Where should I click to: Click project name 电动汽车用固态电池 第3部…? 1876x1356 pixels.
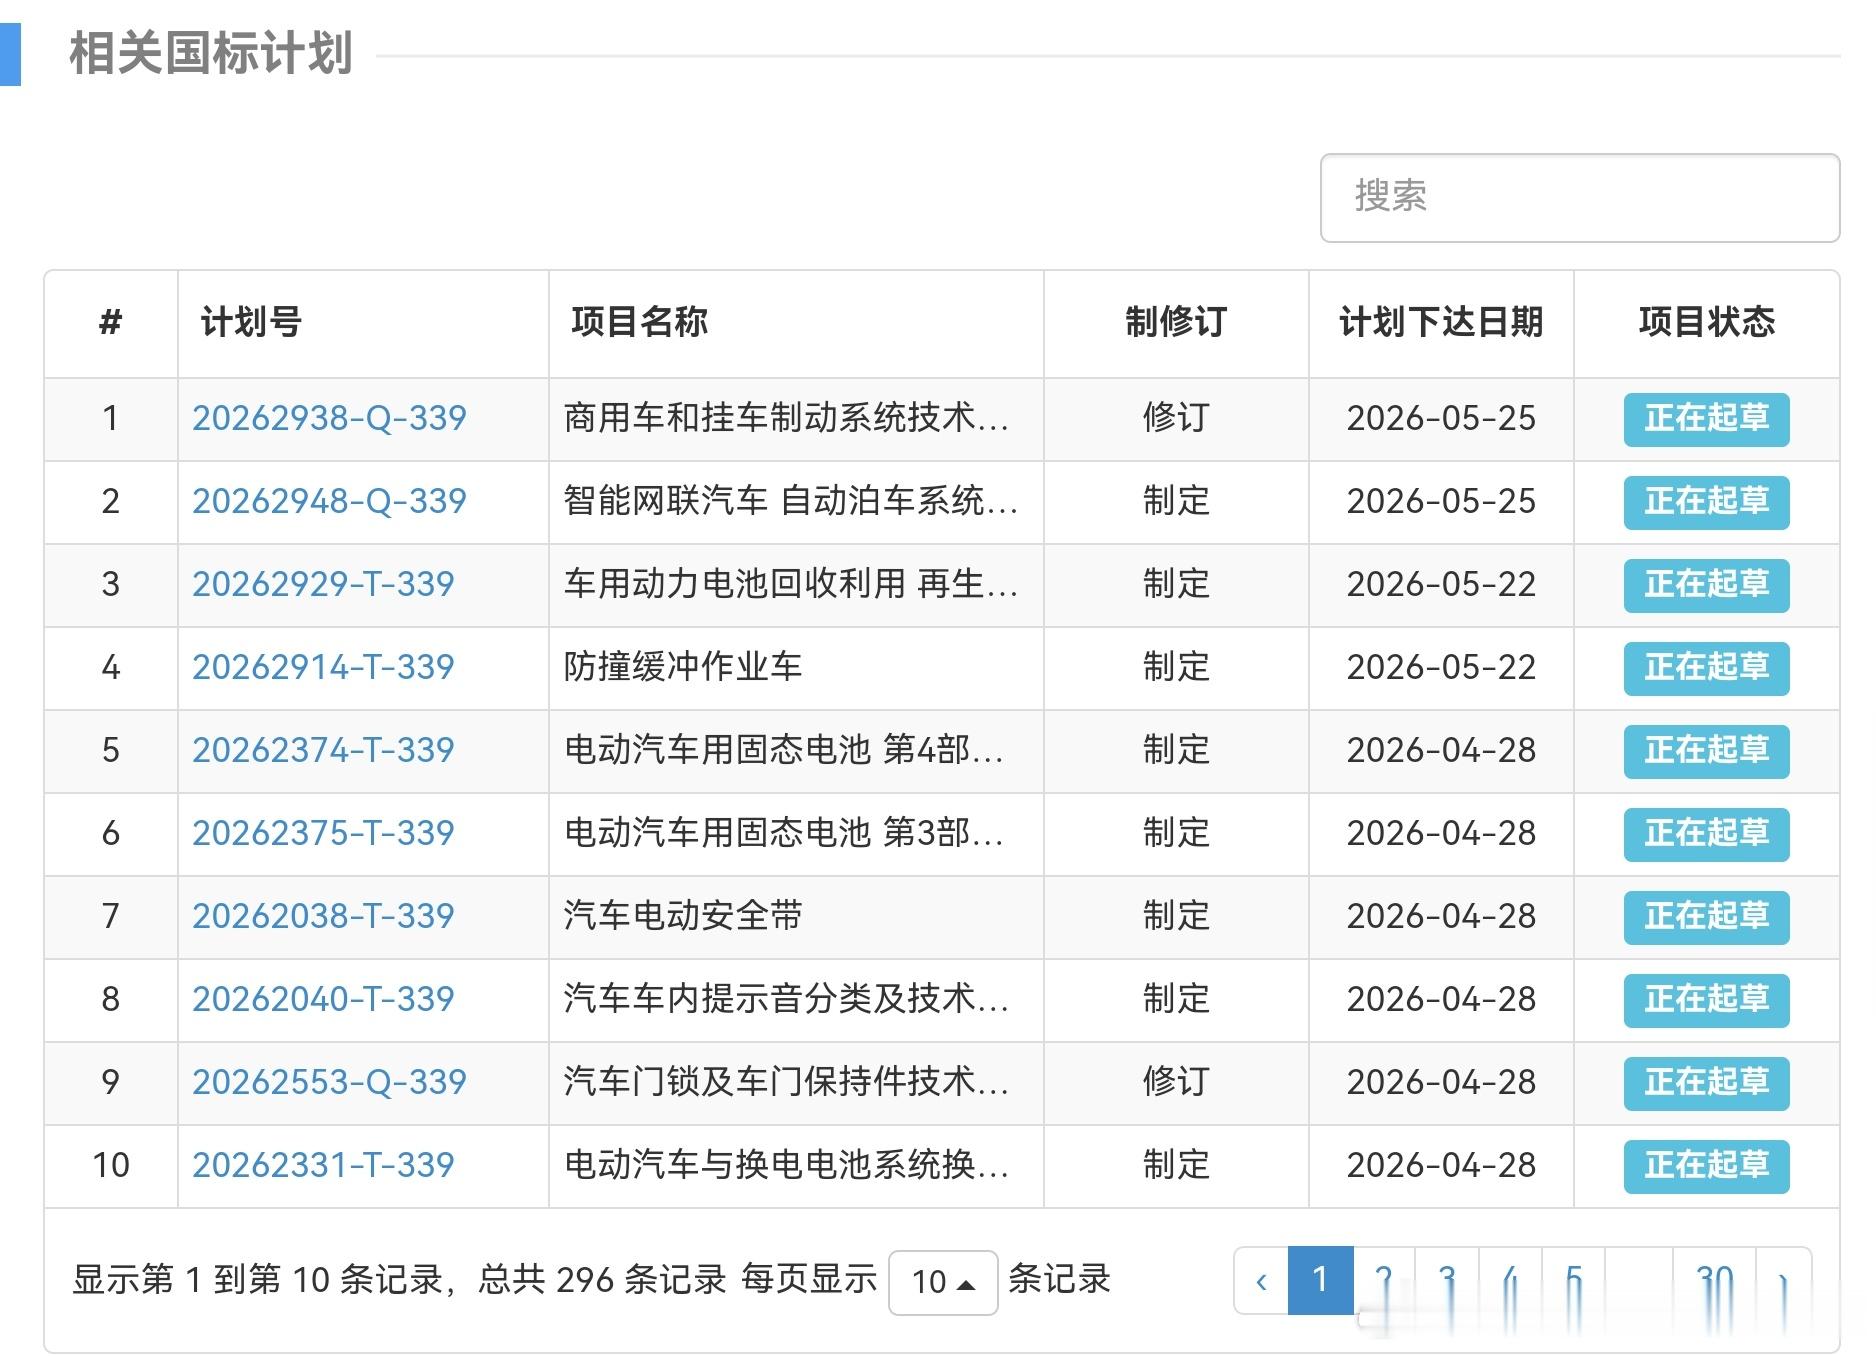point(784,833)
